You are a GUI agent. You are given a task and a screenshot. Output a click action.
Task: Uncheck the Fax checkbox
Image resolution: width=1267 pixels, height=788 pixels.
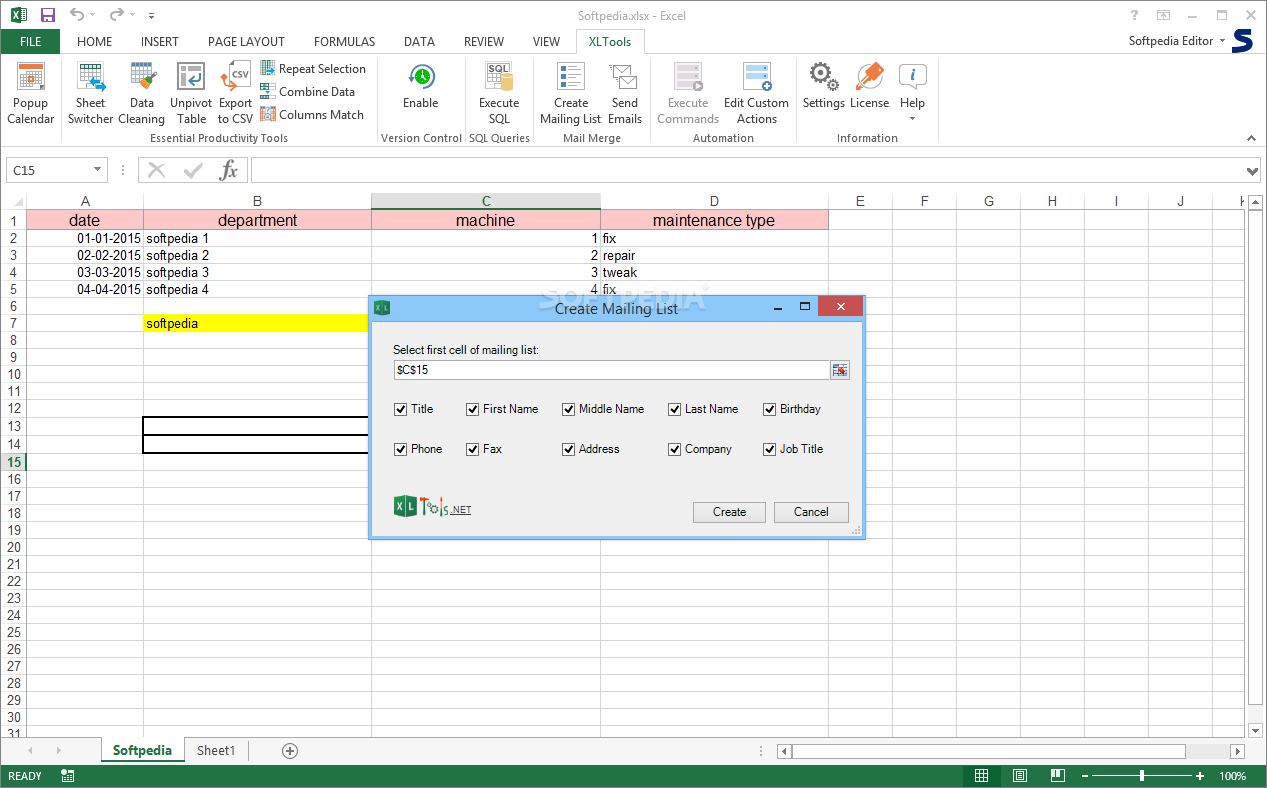pos(473,449)
